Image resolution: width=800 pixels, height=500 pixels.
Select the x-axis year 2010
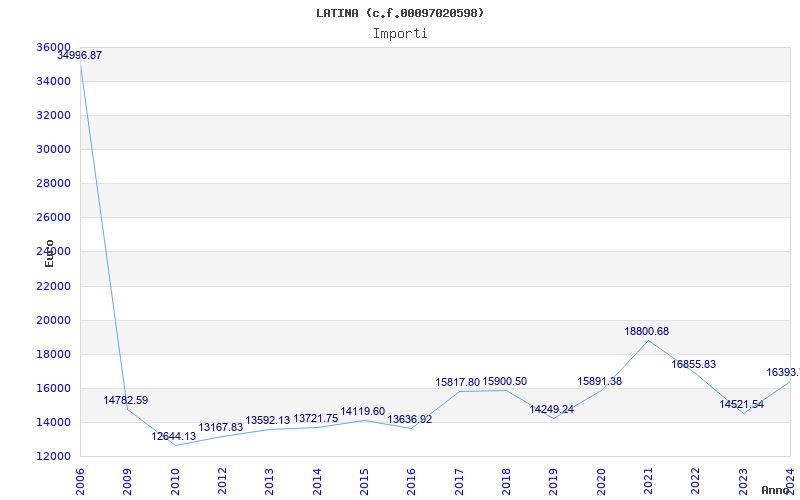pos(175,481)
